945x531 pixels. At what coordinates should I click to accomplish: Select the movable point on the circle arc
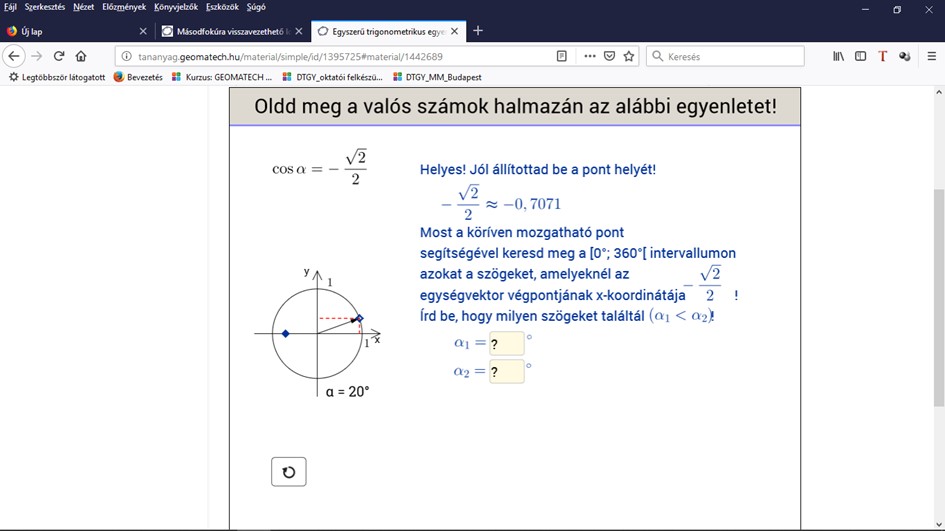[x=359, y=318]
